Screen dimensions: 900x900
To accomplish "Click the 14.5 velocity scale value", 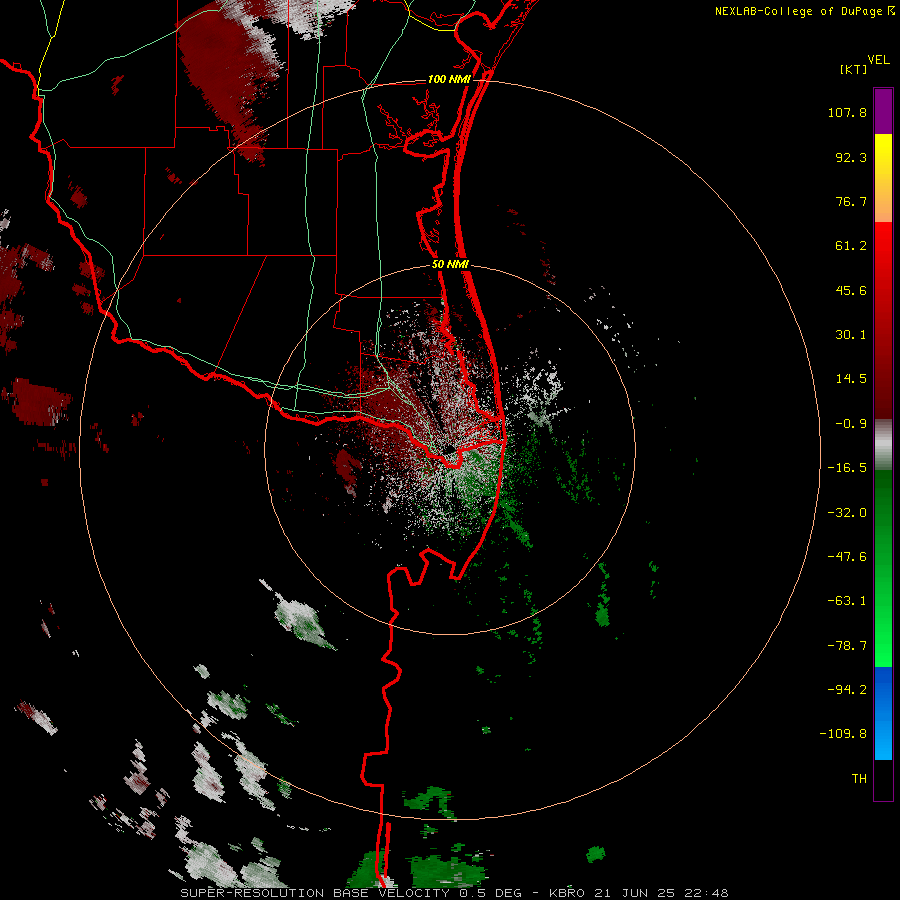I will pyautogui.click(x=851, y=379).
